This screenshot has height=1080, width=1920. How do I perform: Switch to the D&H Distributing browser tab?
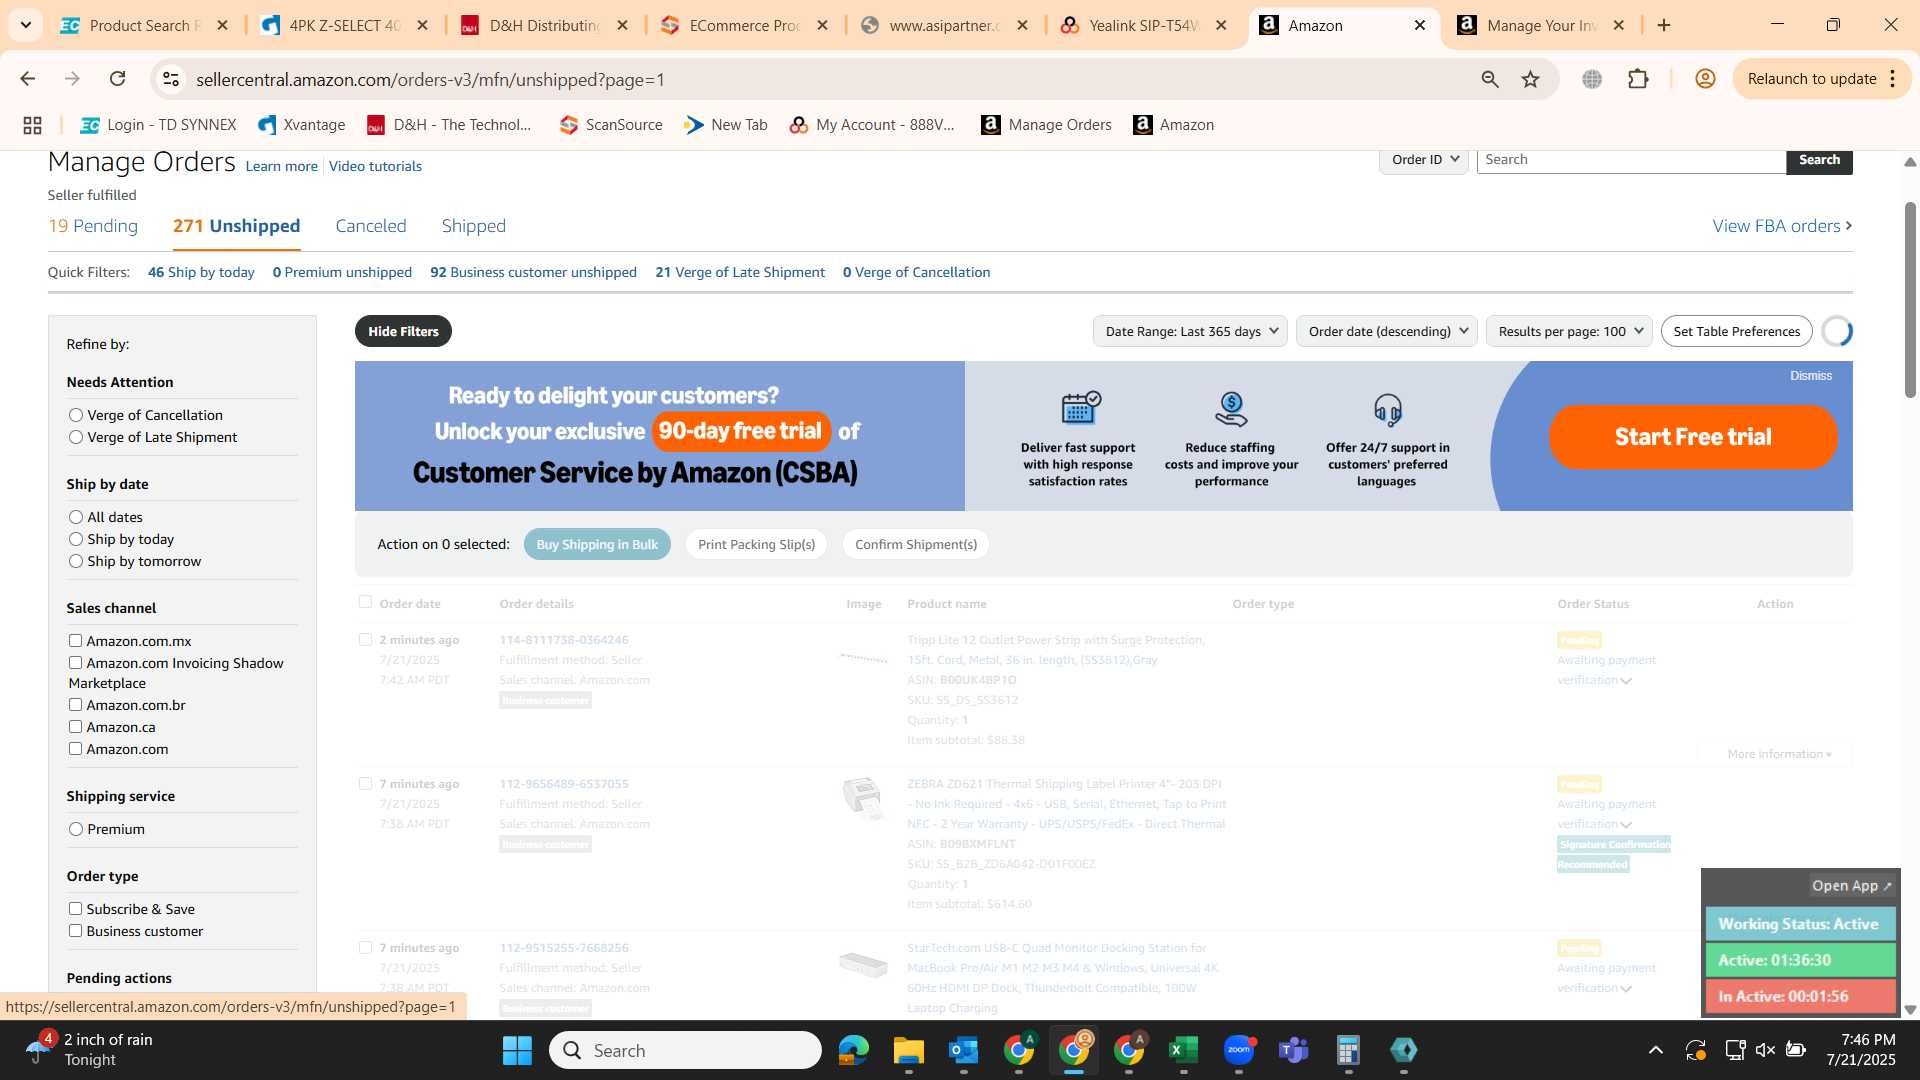(x=545, y=25)
